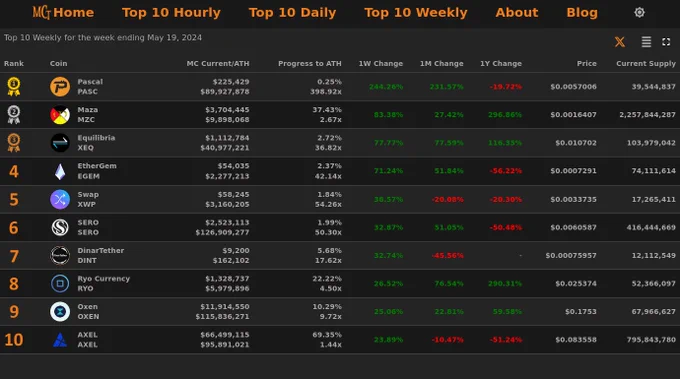Image resolution: width=680 pixels, height=379 pixels.
Task: Sort by 1W Change column header
Action: click(381, 63)
